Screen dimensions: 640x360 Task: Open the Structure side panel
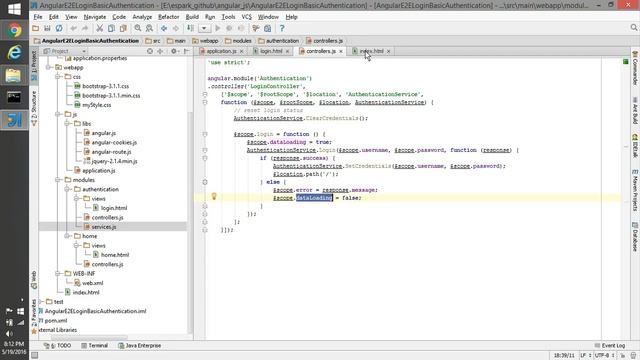[34, 109]
